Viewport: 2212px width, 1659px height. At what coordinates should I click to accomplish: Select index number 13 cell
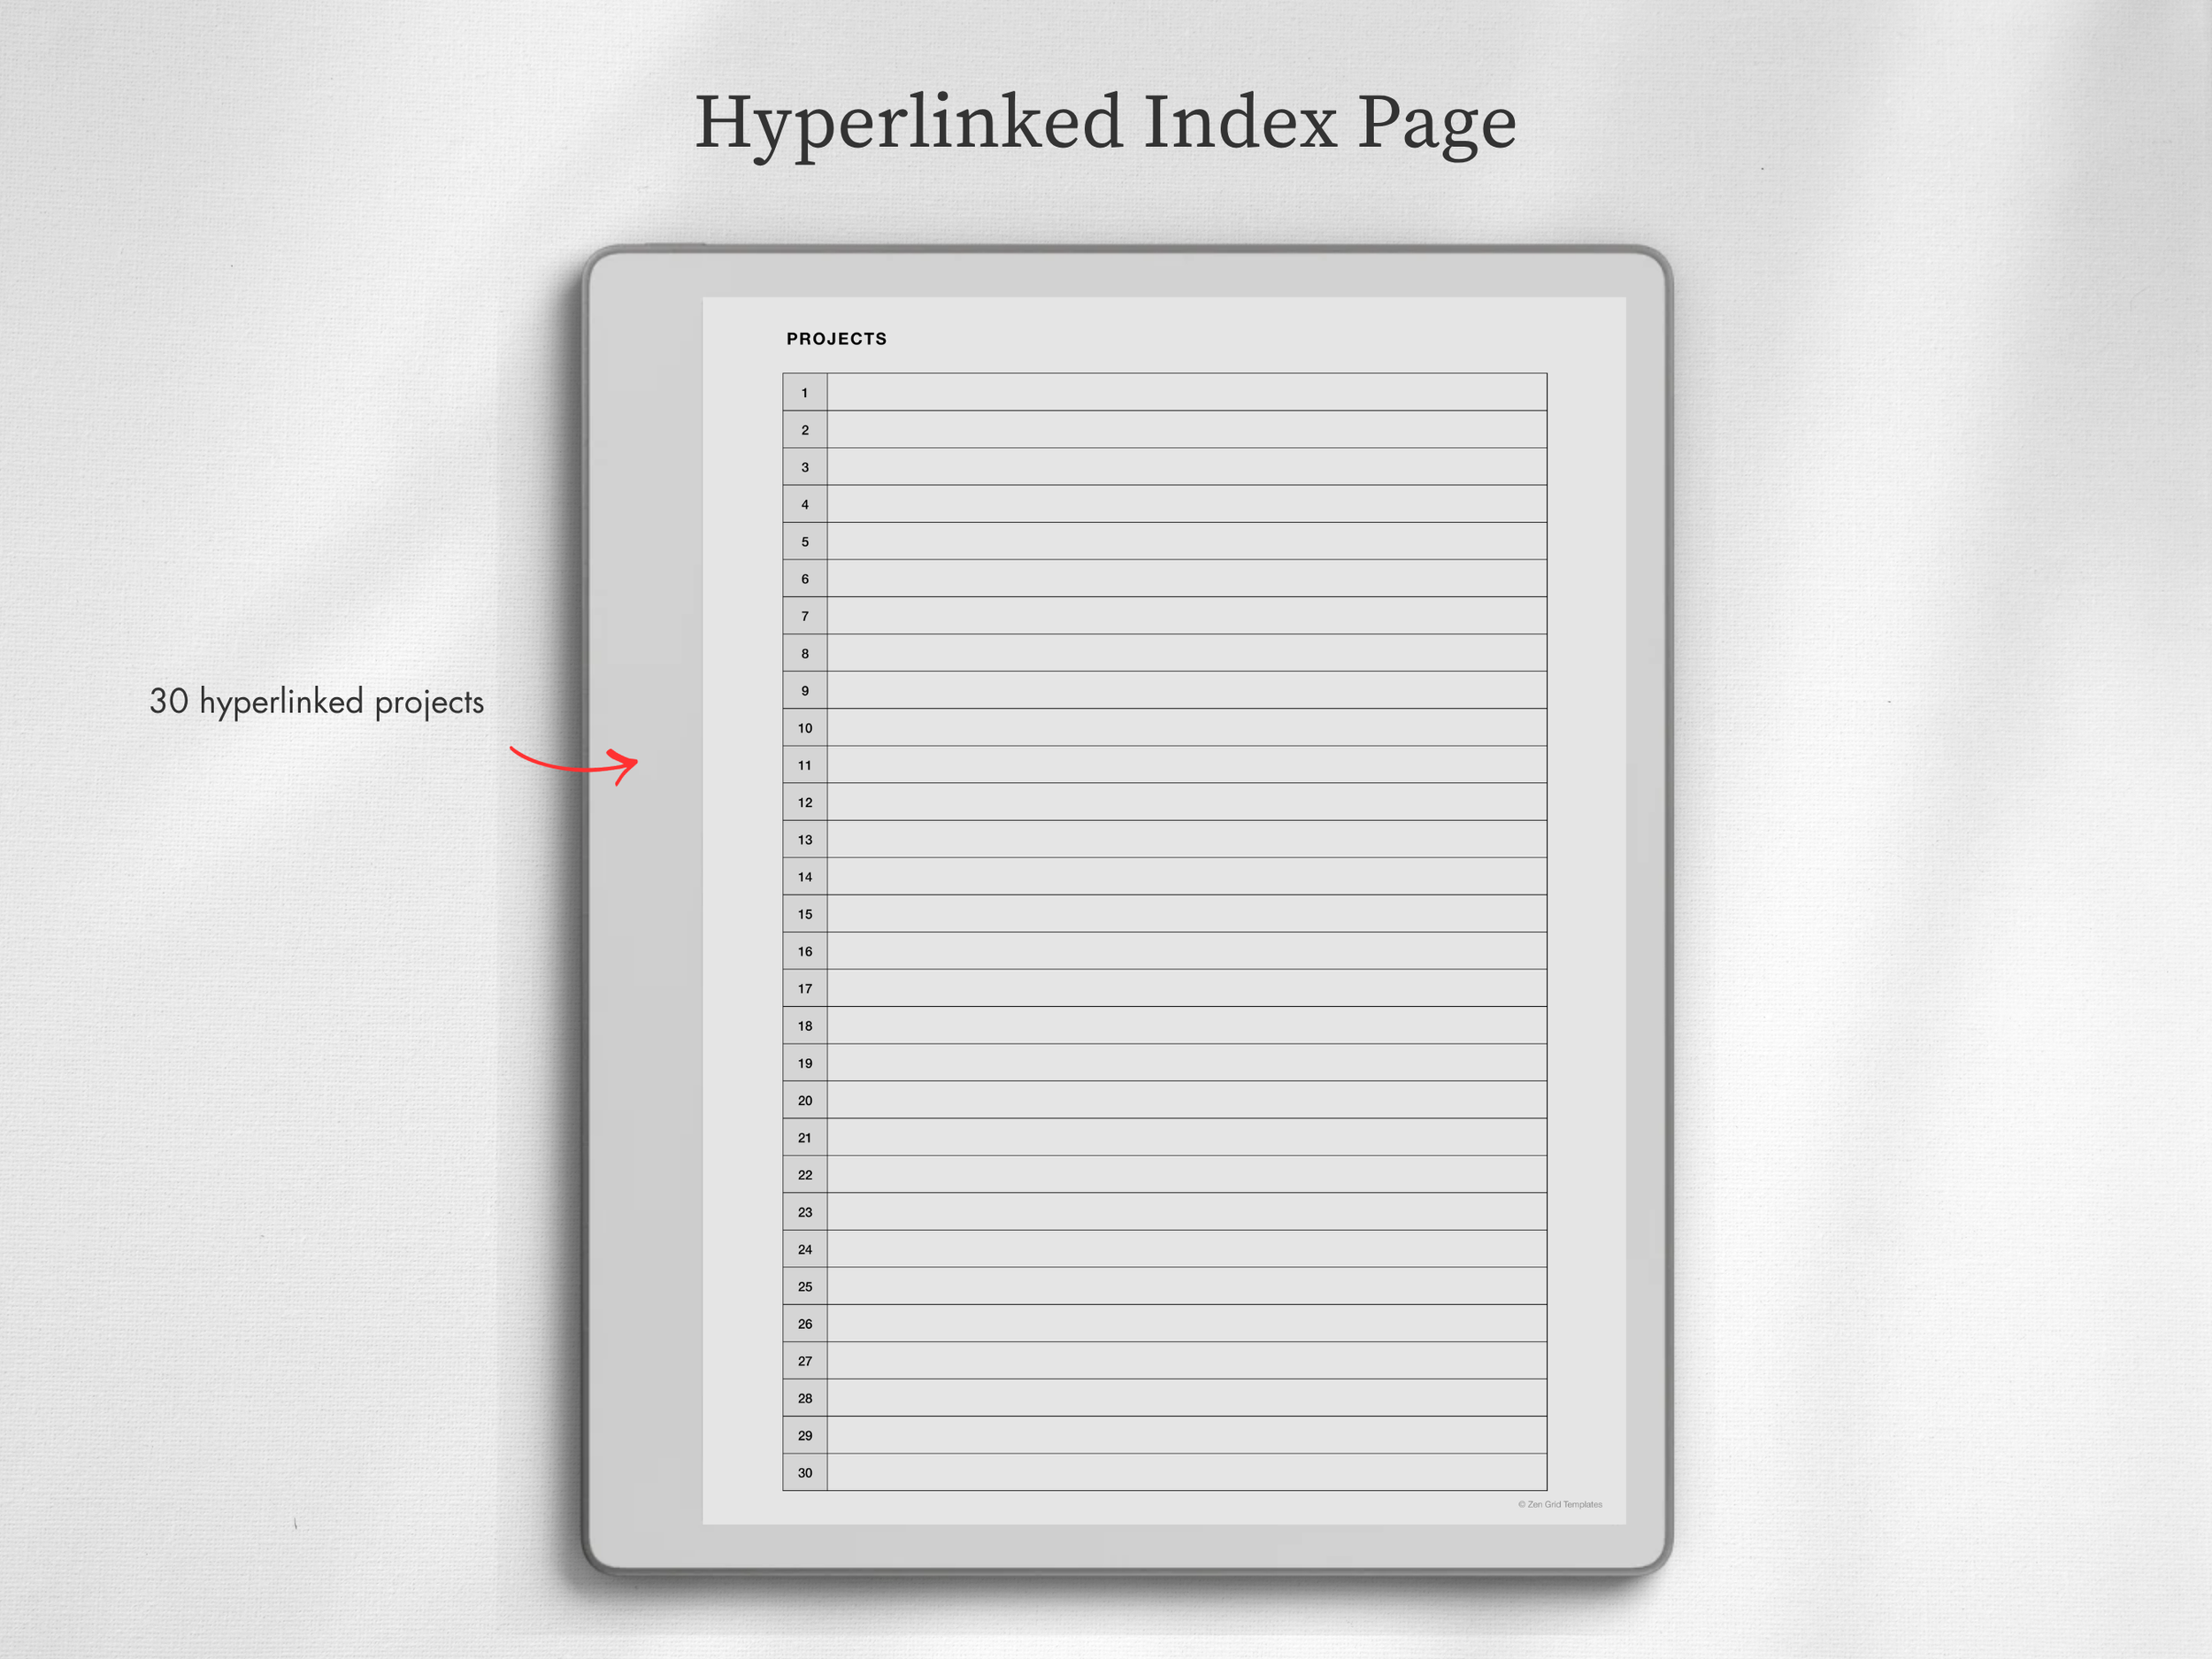tap(805, 839)
